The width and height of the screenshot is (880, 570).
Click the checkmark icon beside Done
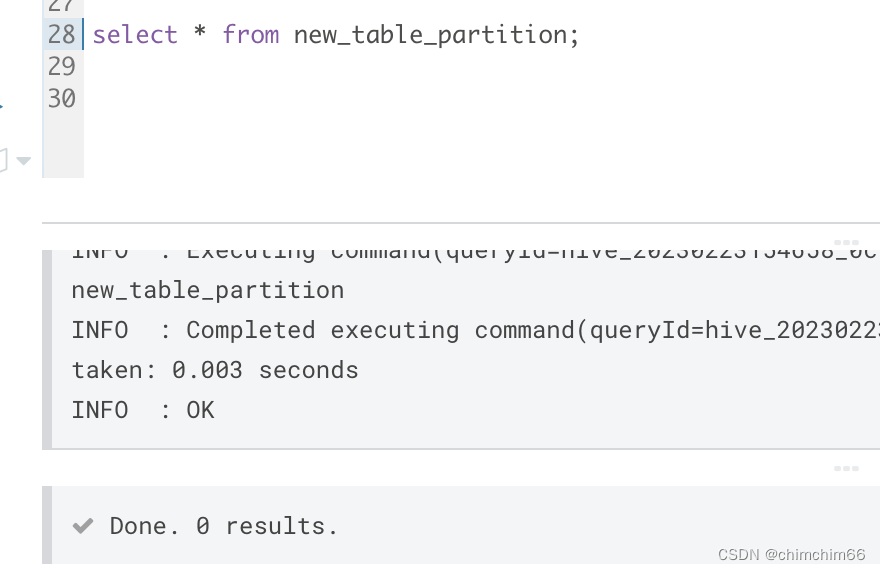[82, 526]
